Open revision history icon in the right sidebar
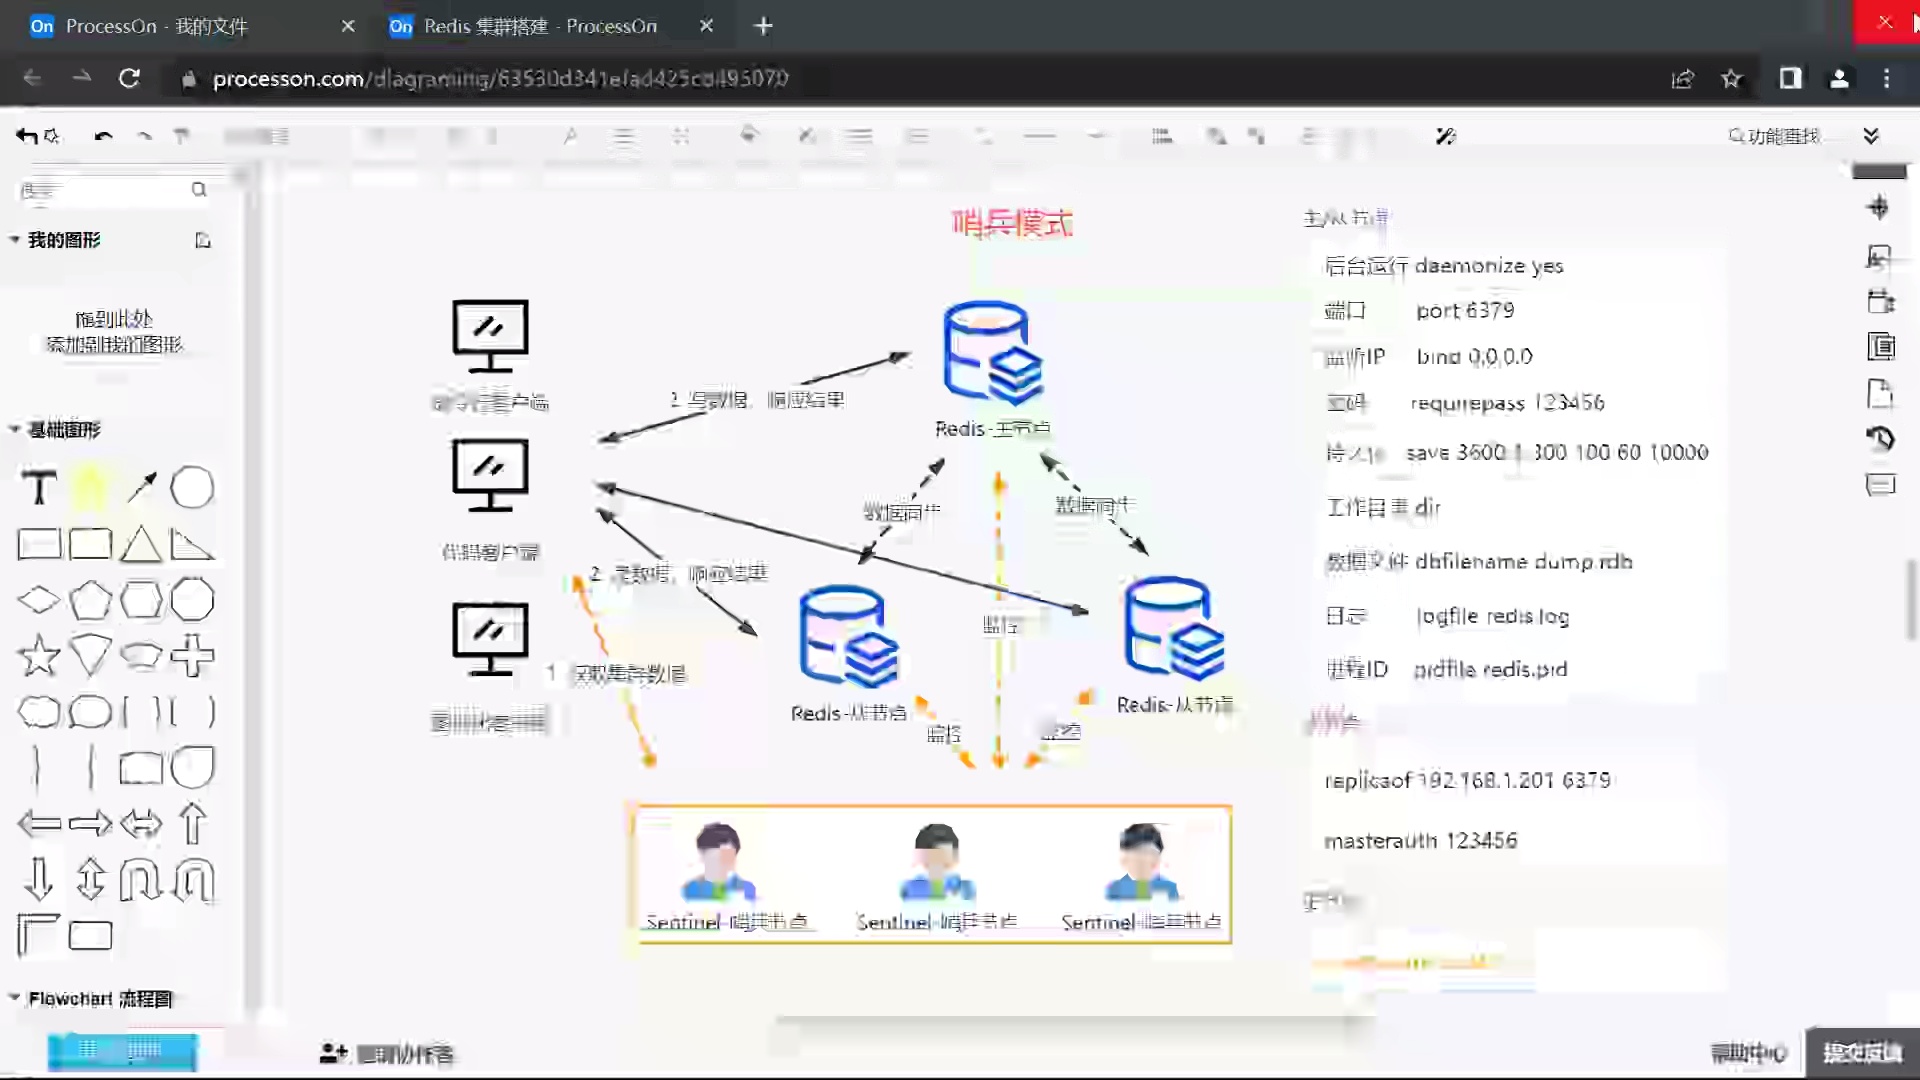Image resolution: width=1920 pixels, height=1080 pixels. pos(1882,438)
